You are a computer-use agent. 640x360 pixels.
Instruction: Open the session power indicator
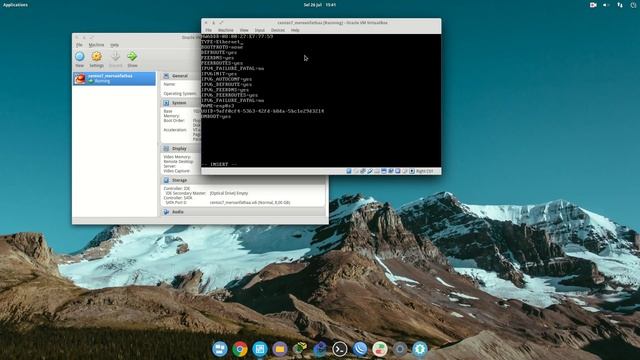point(633,5)
